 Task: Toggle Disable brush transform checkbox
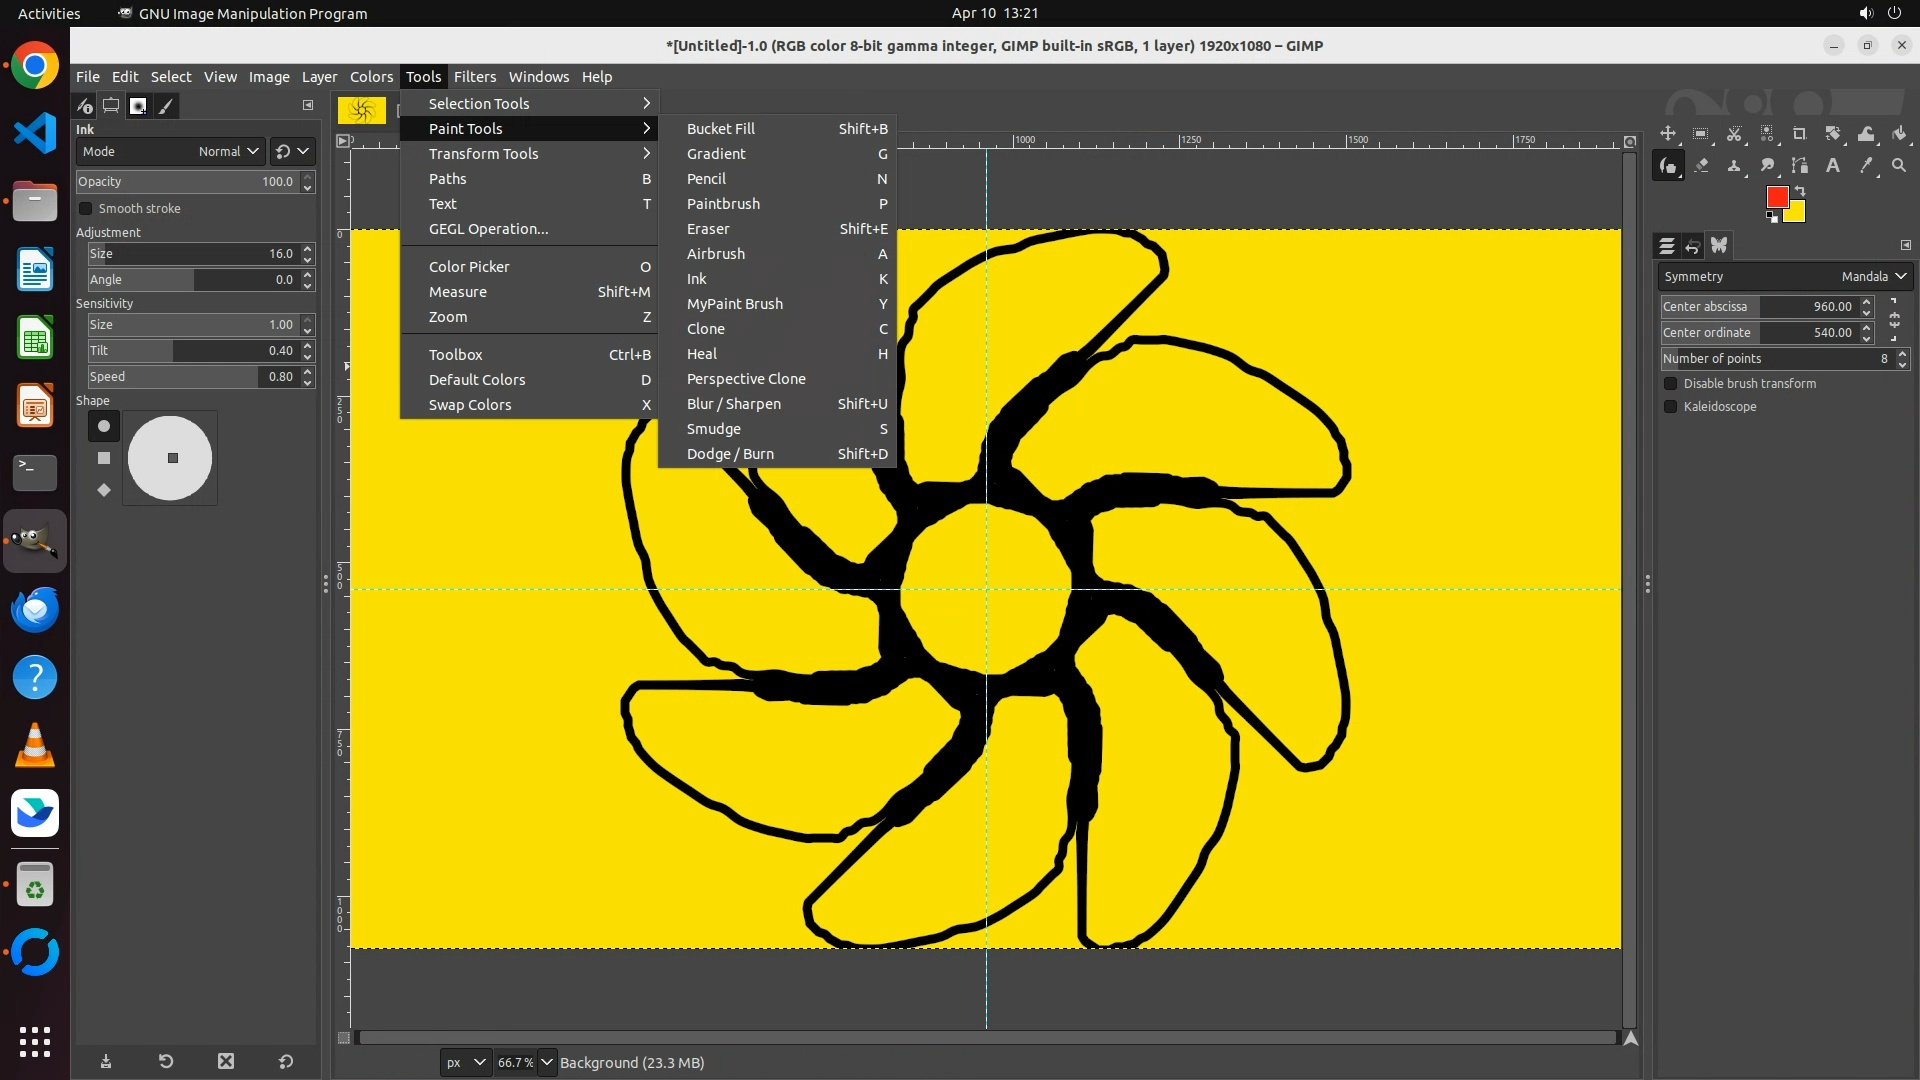[x=1670, y=384]
